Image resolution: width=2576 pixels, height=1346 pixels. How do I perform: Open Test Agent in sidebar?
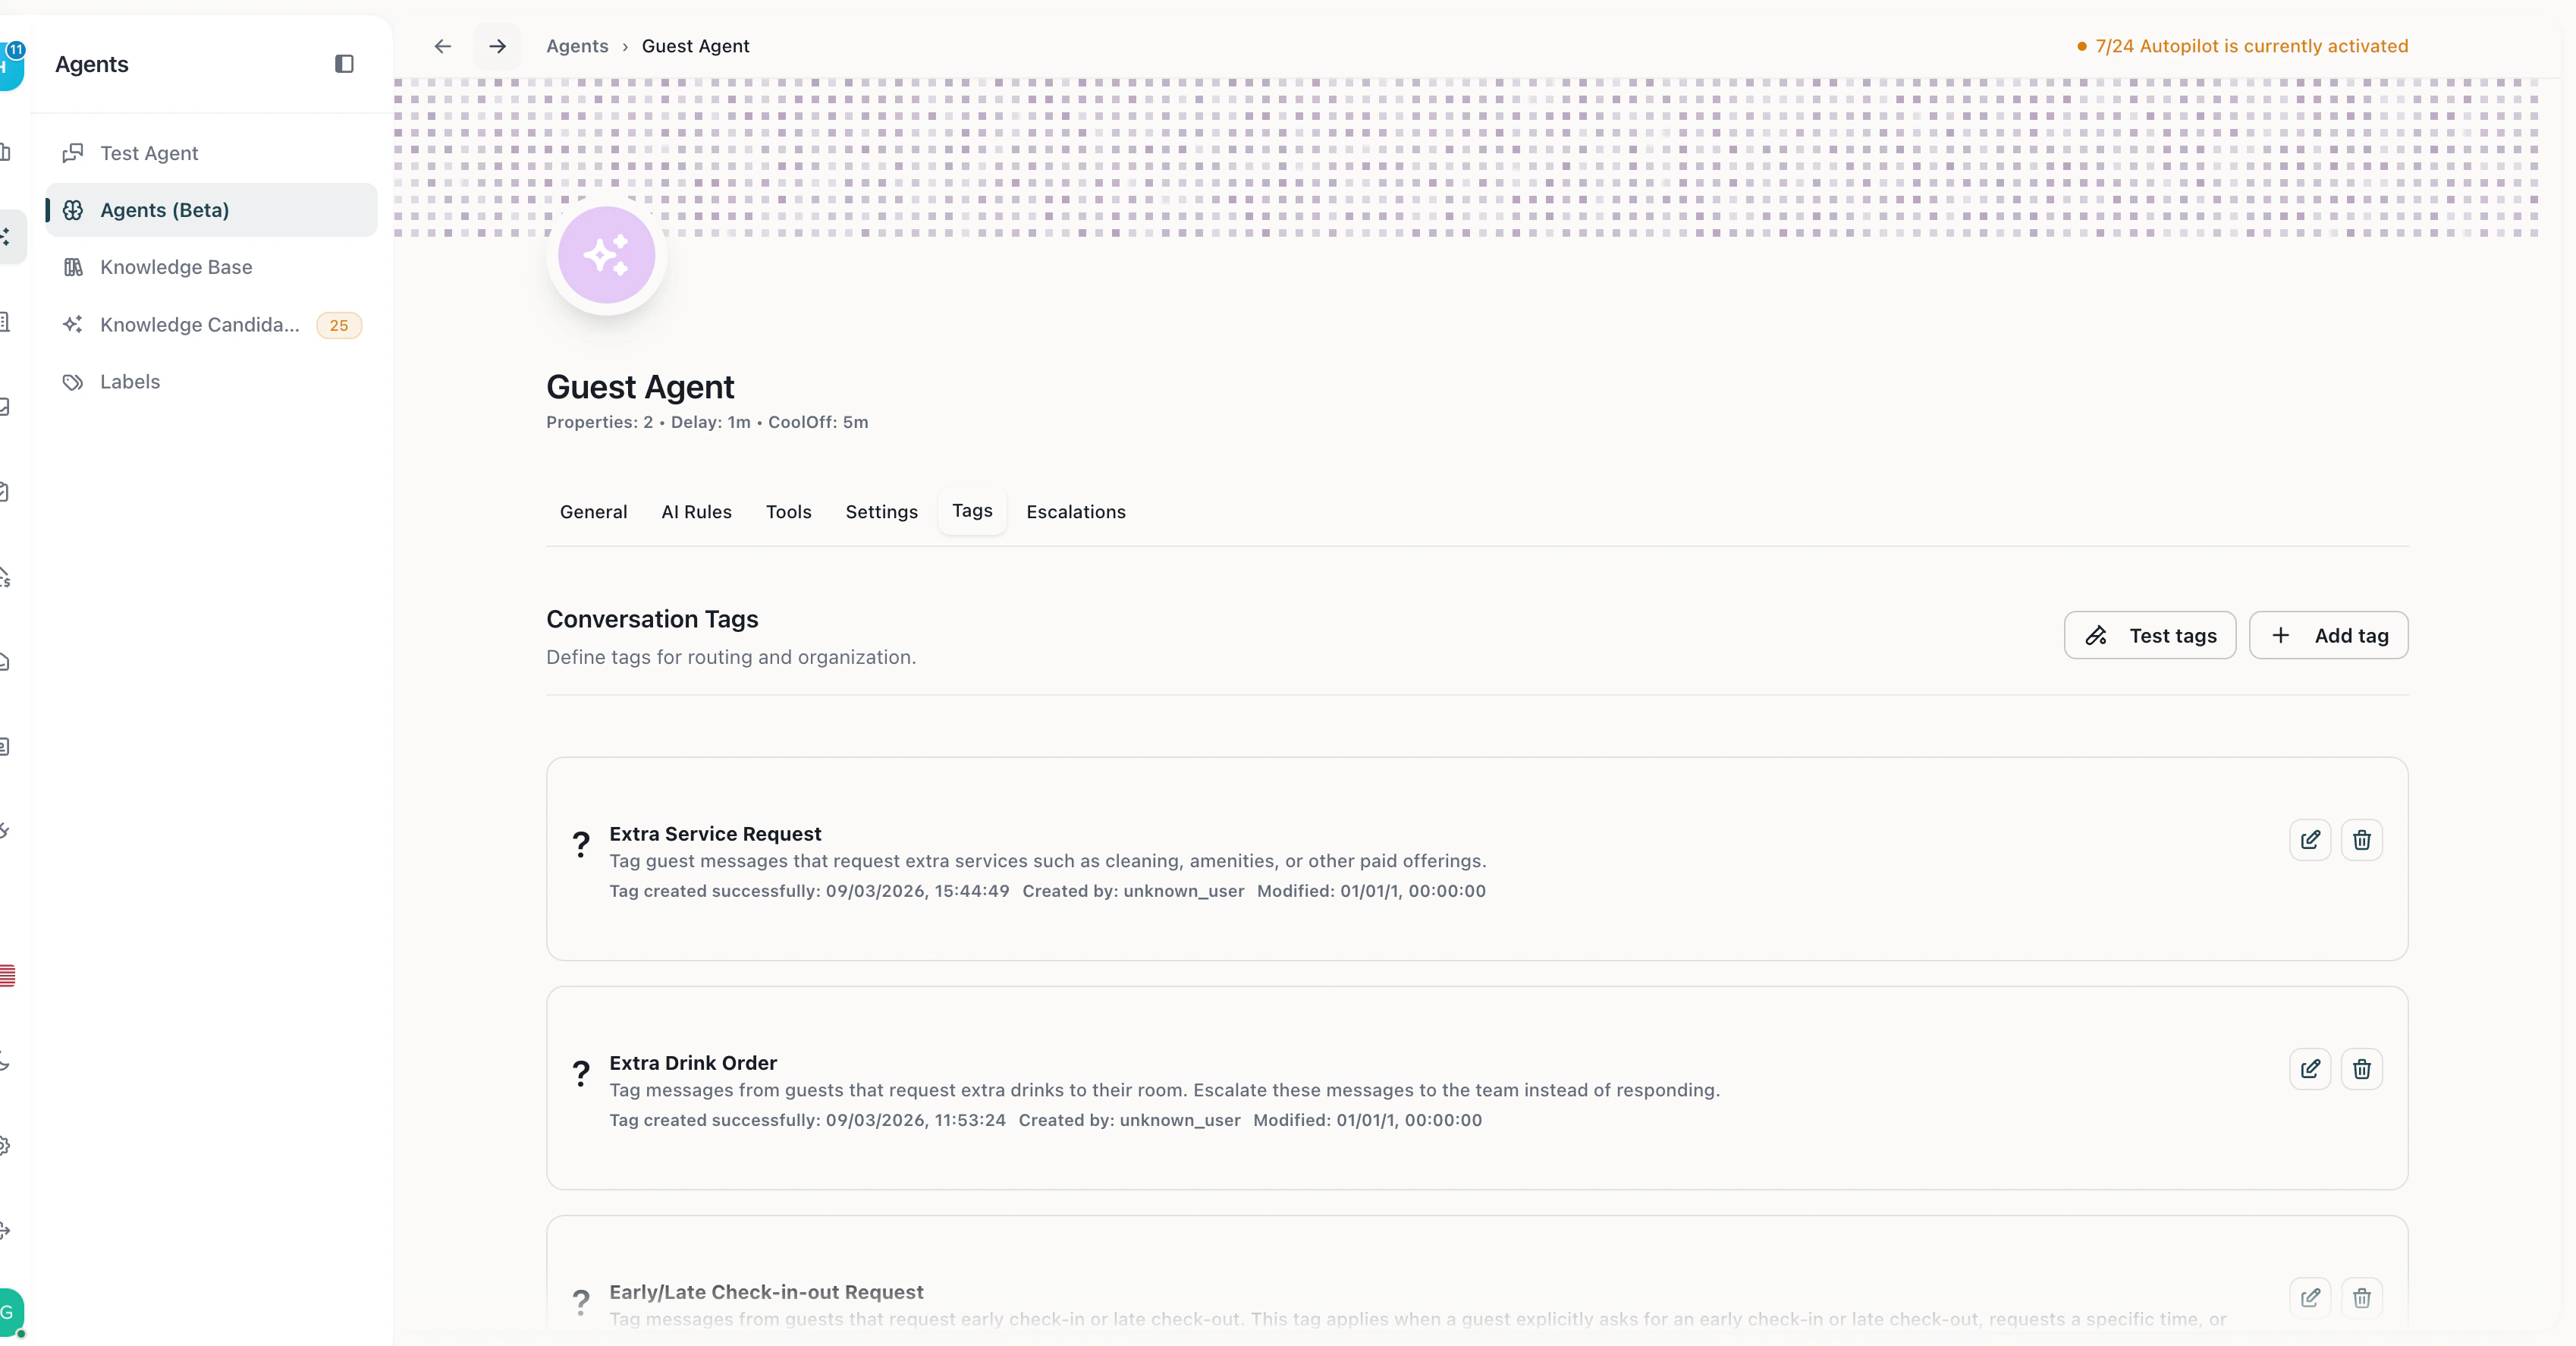click(x=149, y=153)
